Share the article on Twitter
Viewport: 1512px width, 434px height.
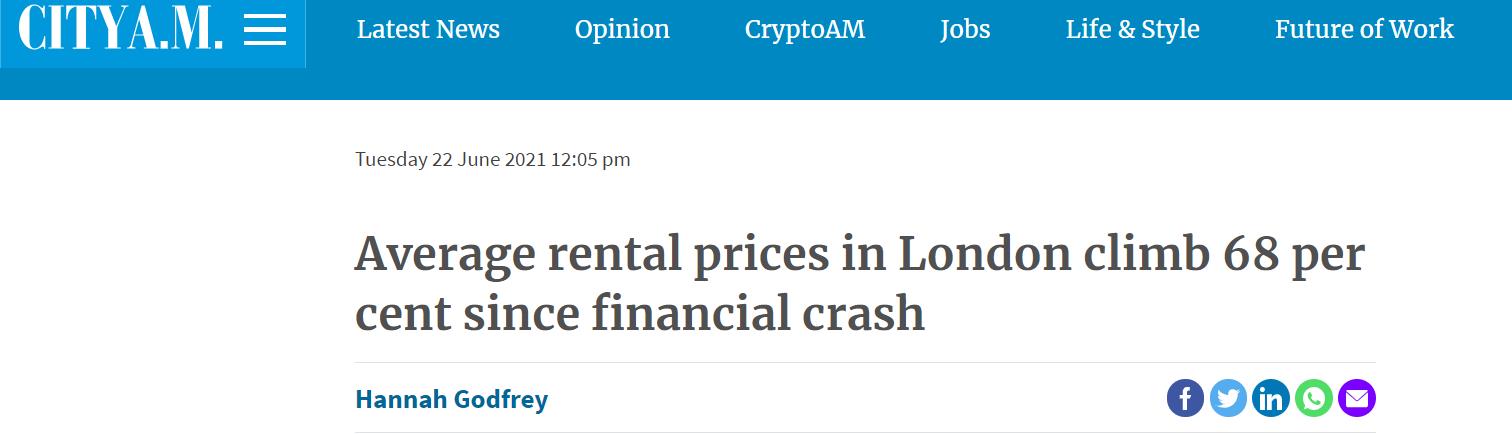(x=1229, y=399)
